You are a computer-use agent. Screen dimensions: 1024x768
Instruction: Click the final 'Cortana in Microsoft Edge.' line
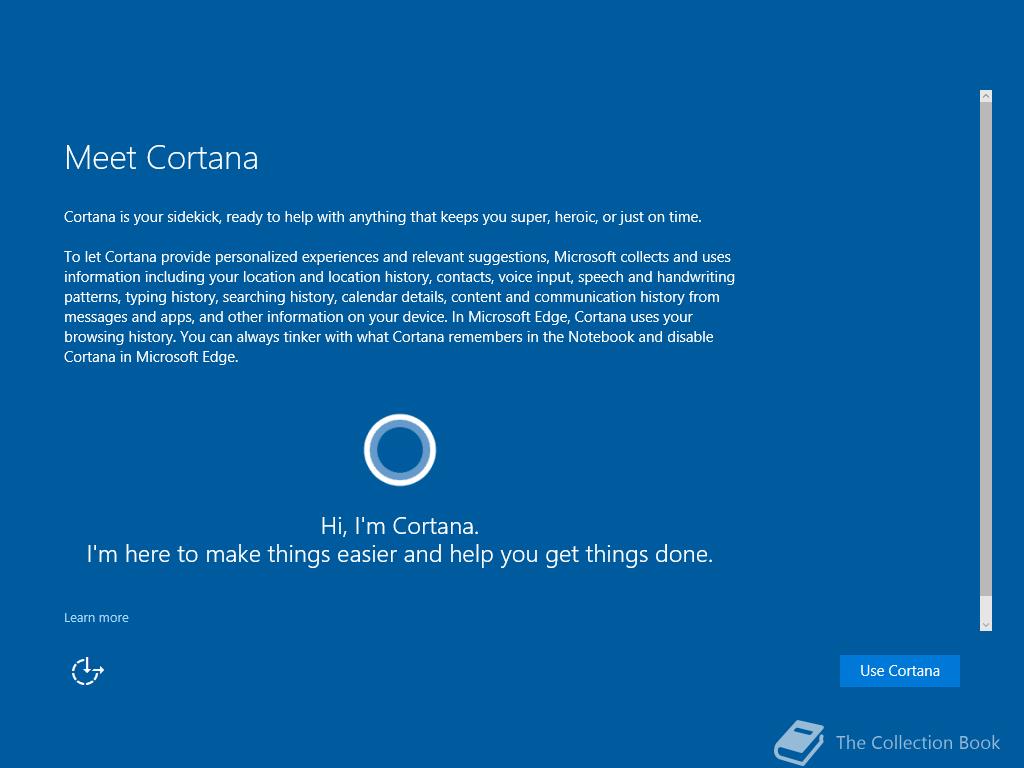[x=151, y=357]
